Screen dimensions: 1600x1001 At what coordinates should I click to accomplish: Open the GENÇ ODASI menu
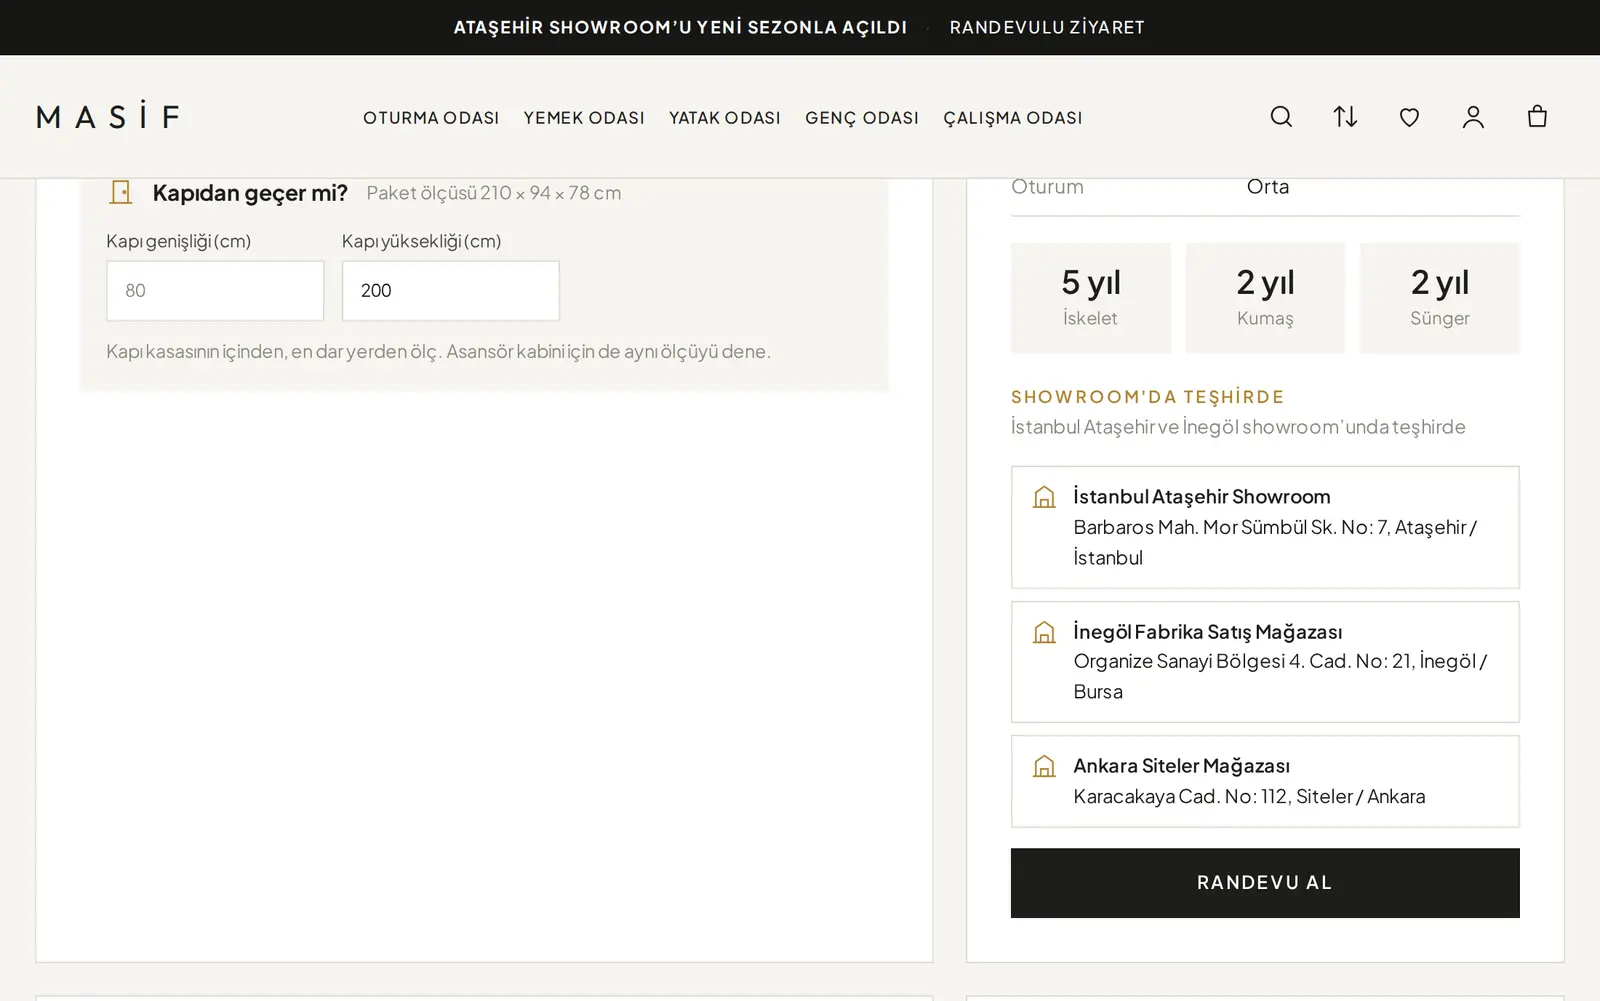(862, 118)
